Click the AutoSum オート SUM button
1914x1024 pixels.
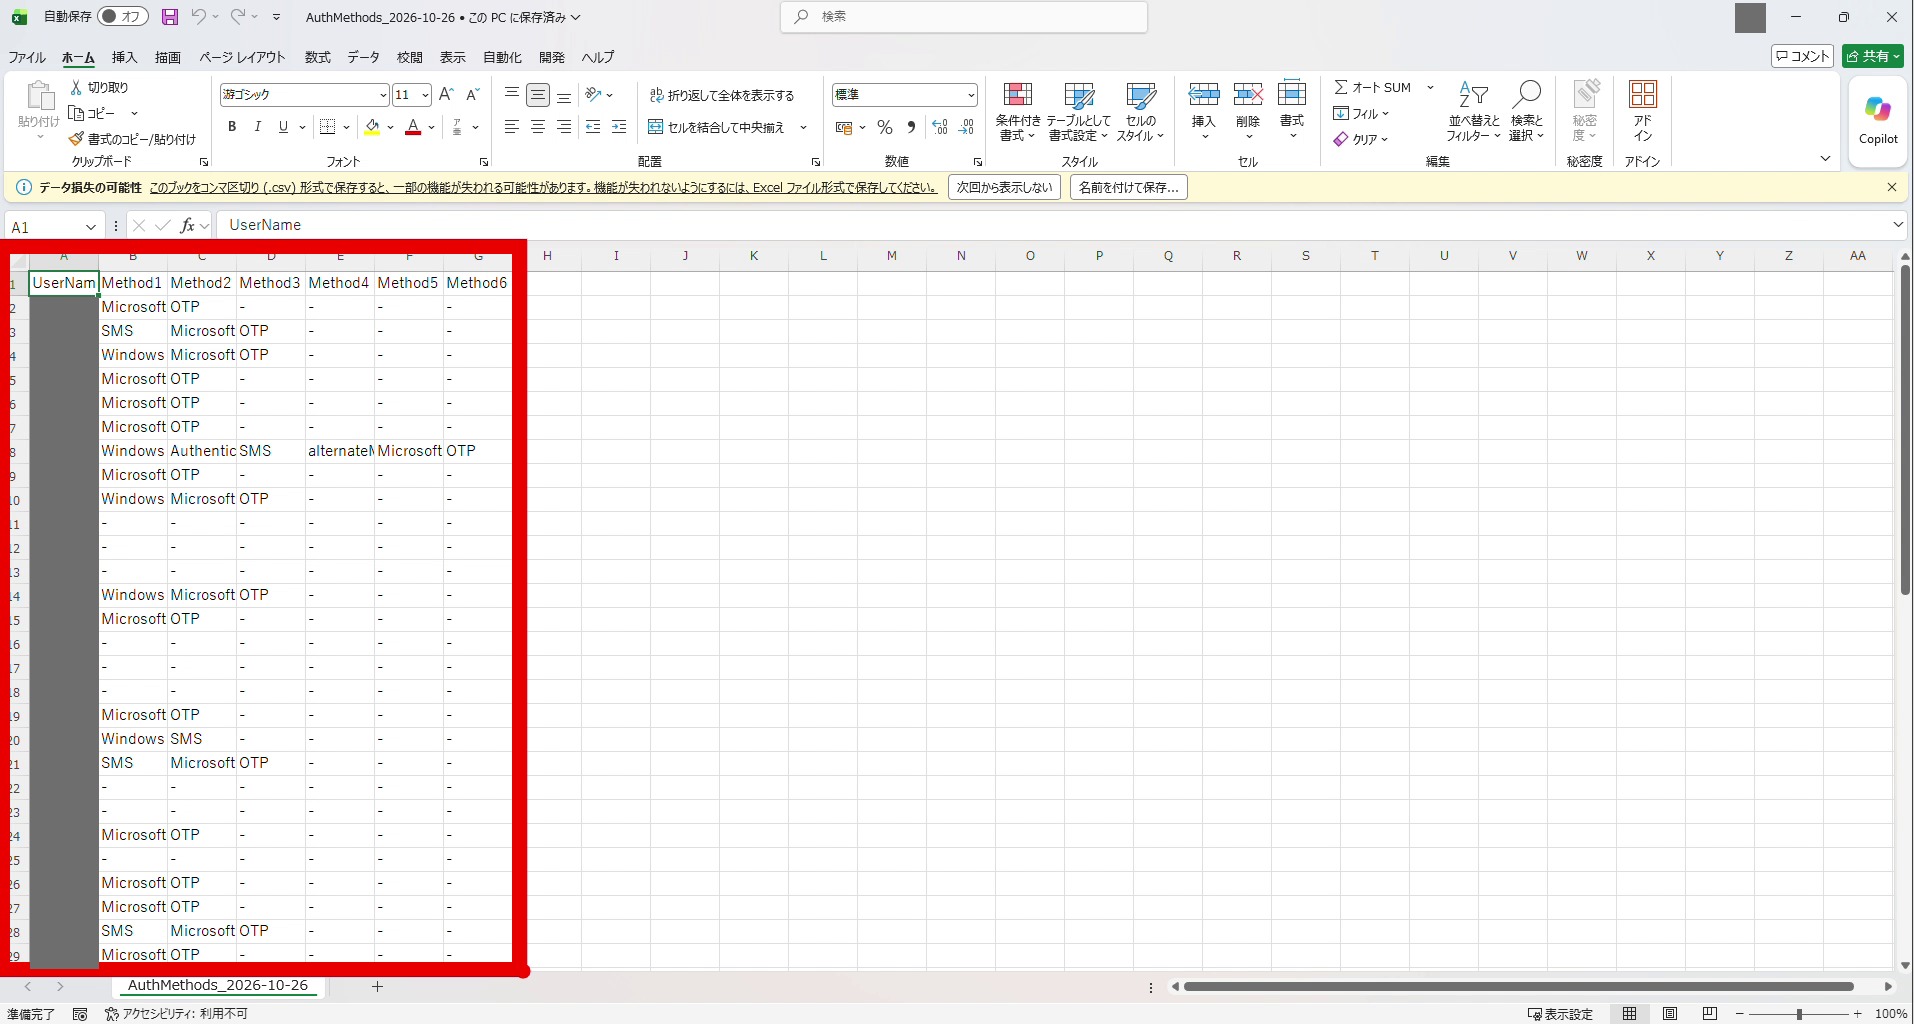[x=1372, y=87]
